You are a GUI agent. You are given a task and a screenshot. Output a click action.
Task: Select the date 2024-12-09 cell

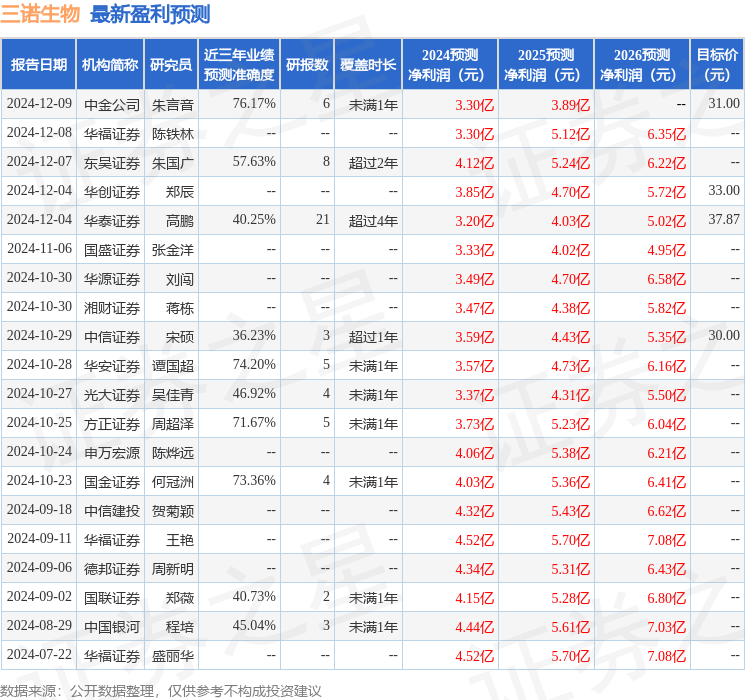click(39, 104)
